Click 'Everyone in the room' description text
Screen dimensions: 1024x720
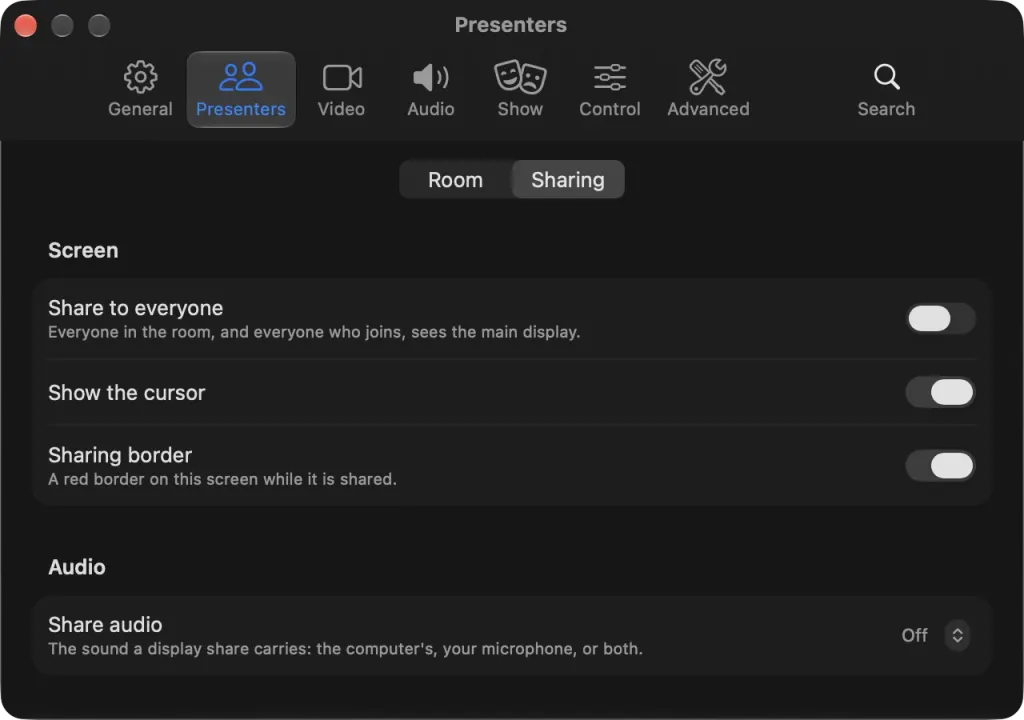pos(314,333)
